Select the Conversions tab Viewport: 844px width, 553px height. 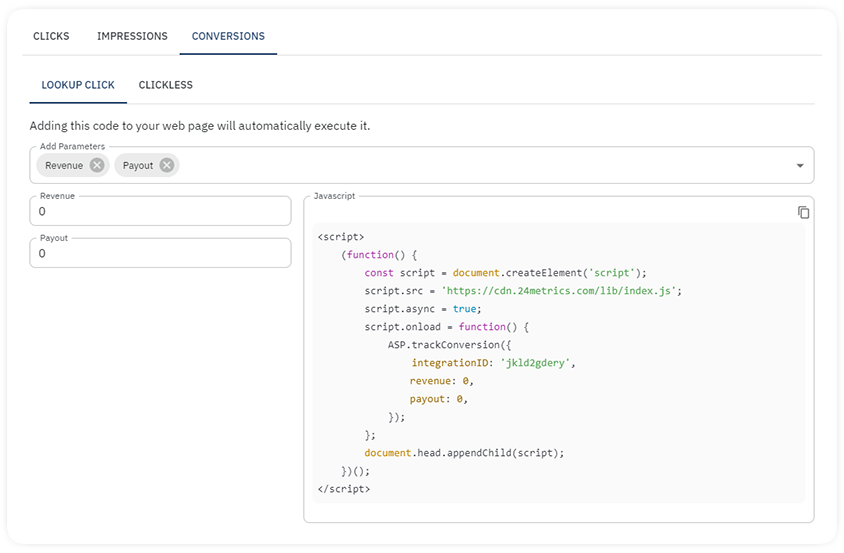[x=228, y=36]
